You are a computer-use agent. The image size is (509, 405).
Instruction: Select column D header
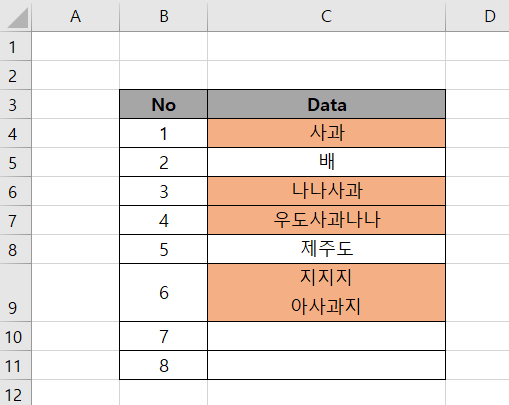click(477, 16)
